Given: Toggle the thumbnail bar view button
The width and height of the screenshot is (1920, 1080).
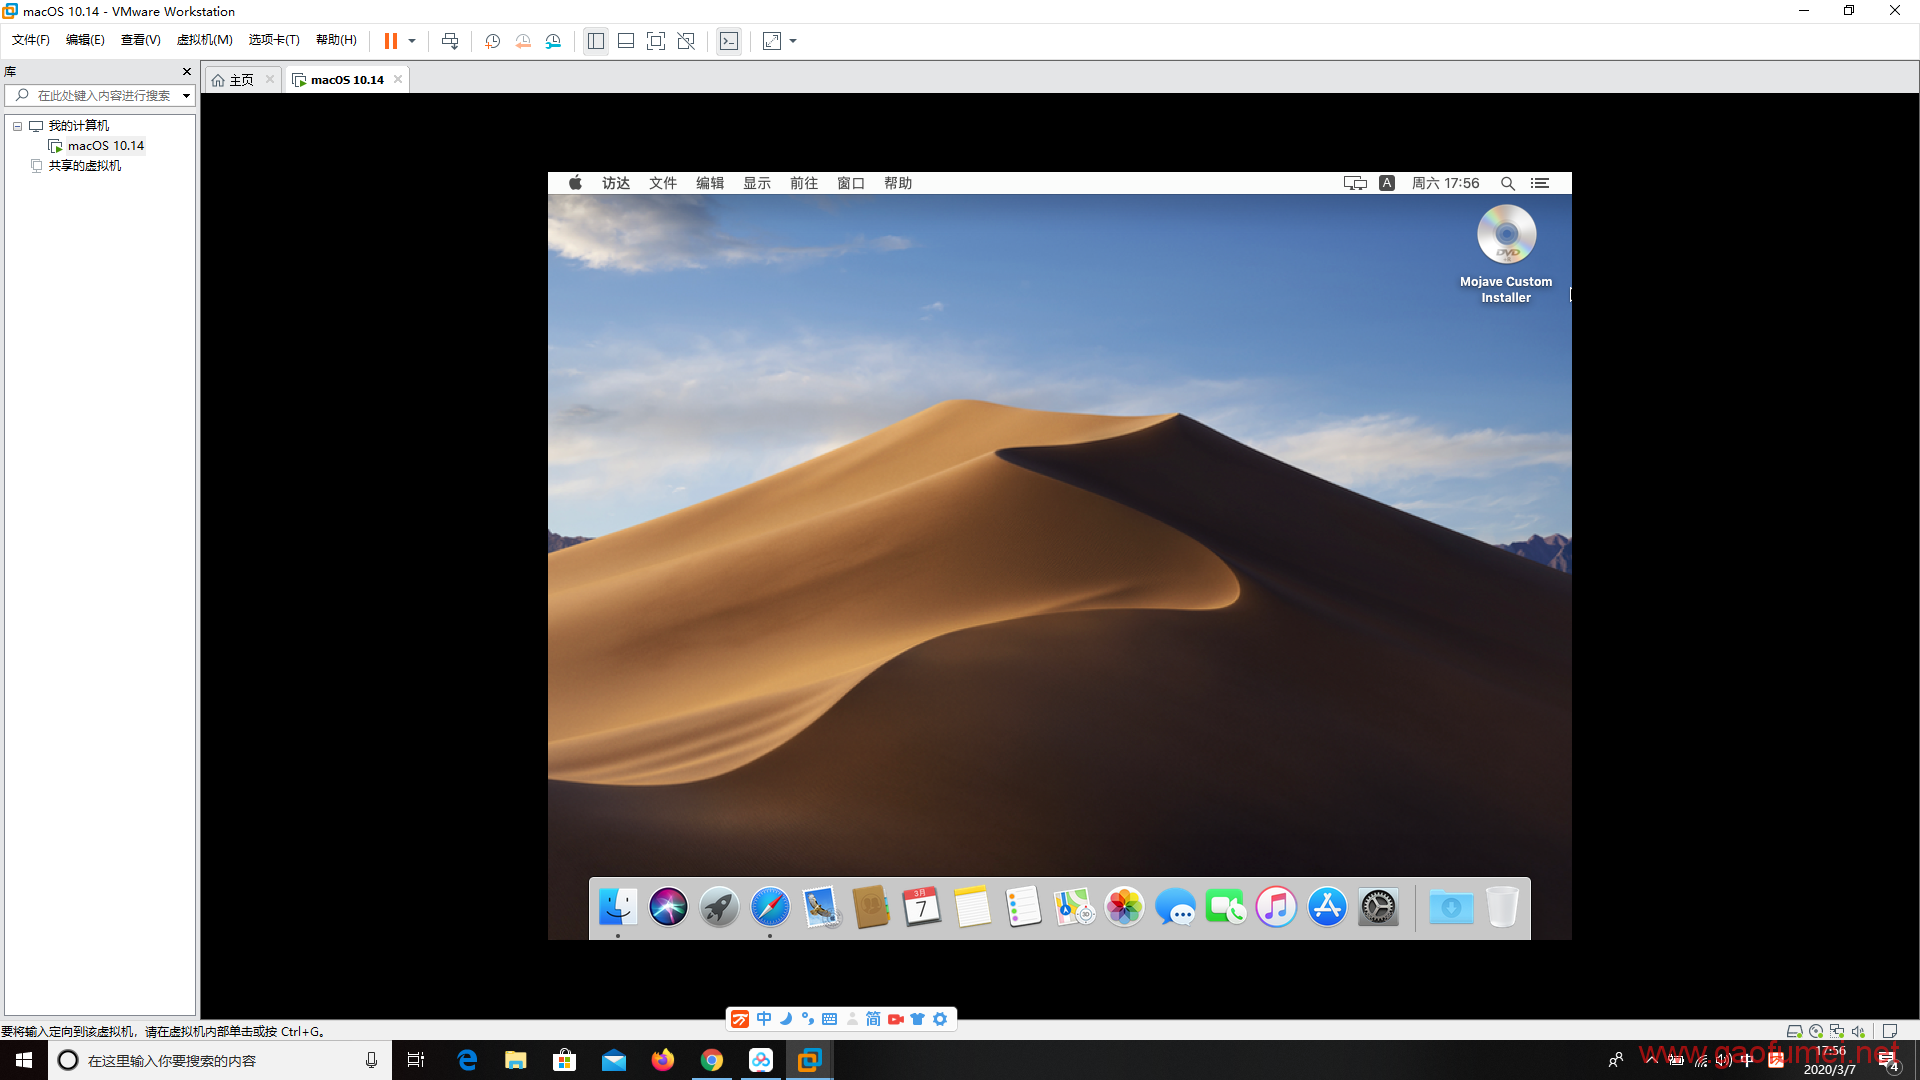Looking at the screenshot, I should (x=626, y=41).
